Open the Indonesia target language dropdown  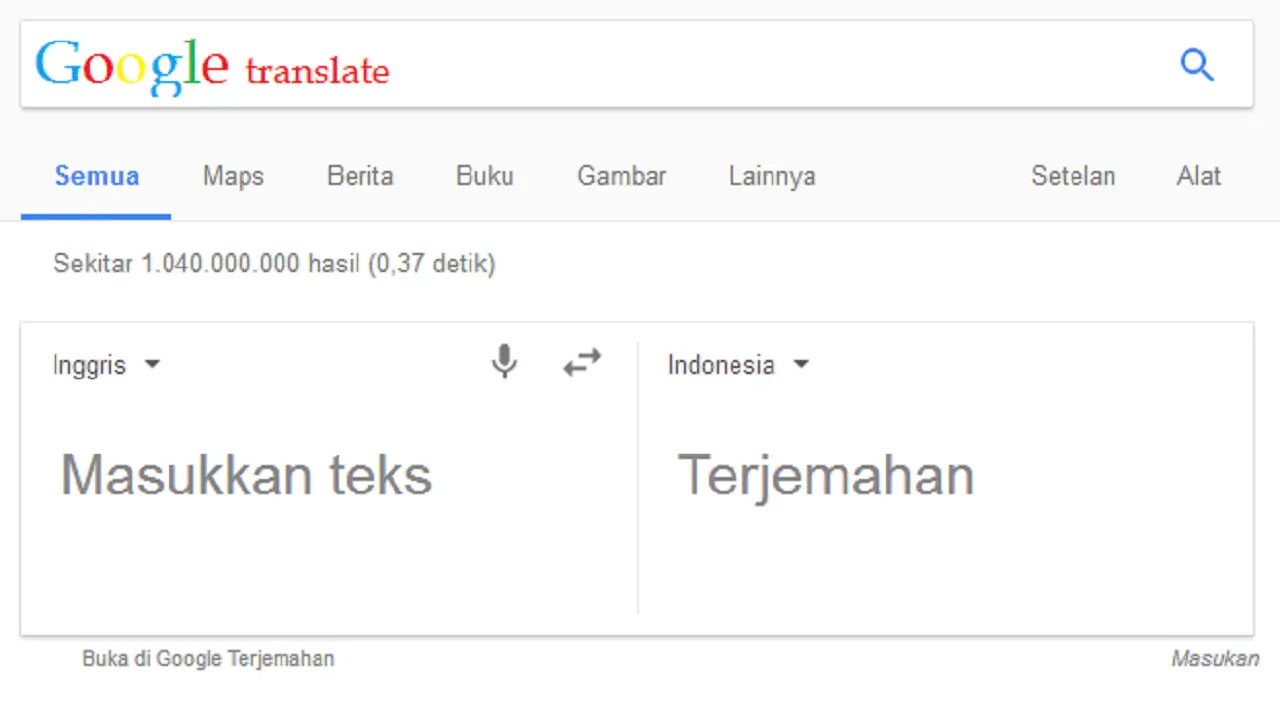coord(738,365)
